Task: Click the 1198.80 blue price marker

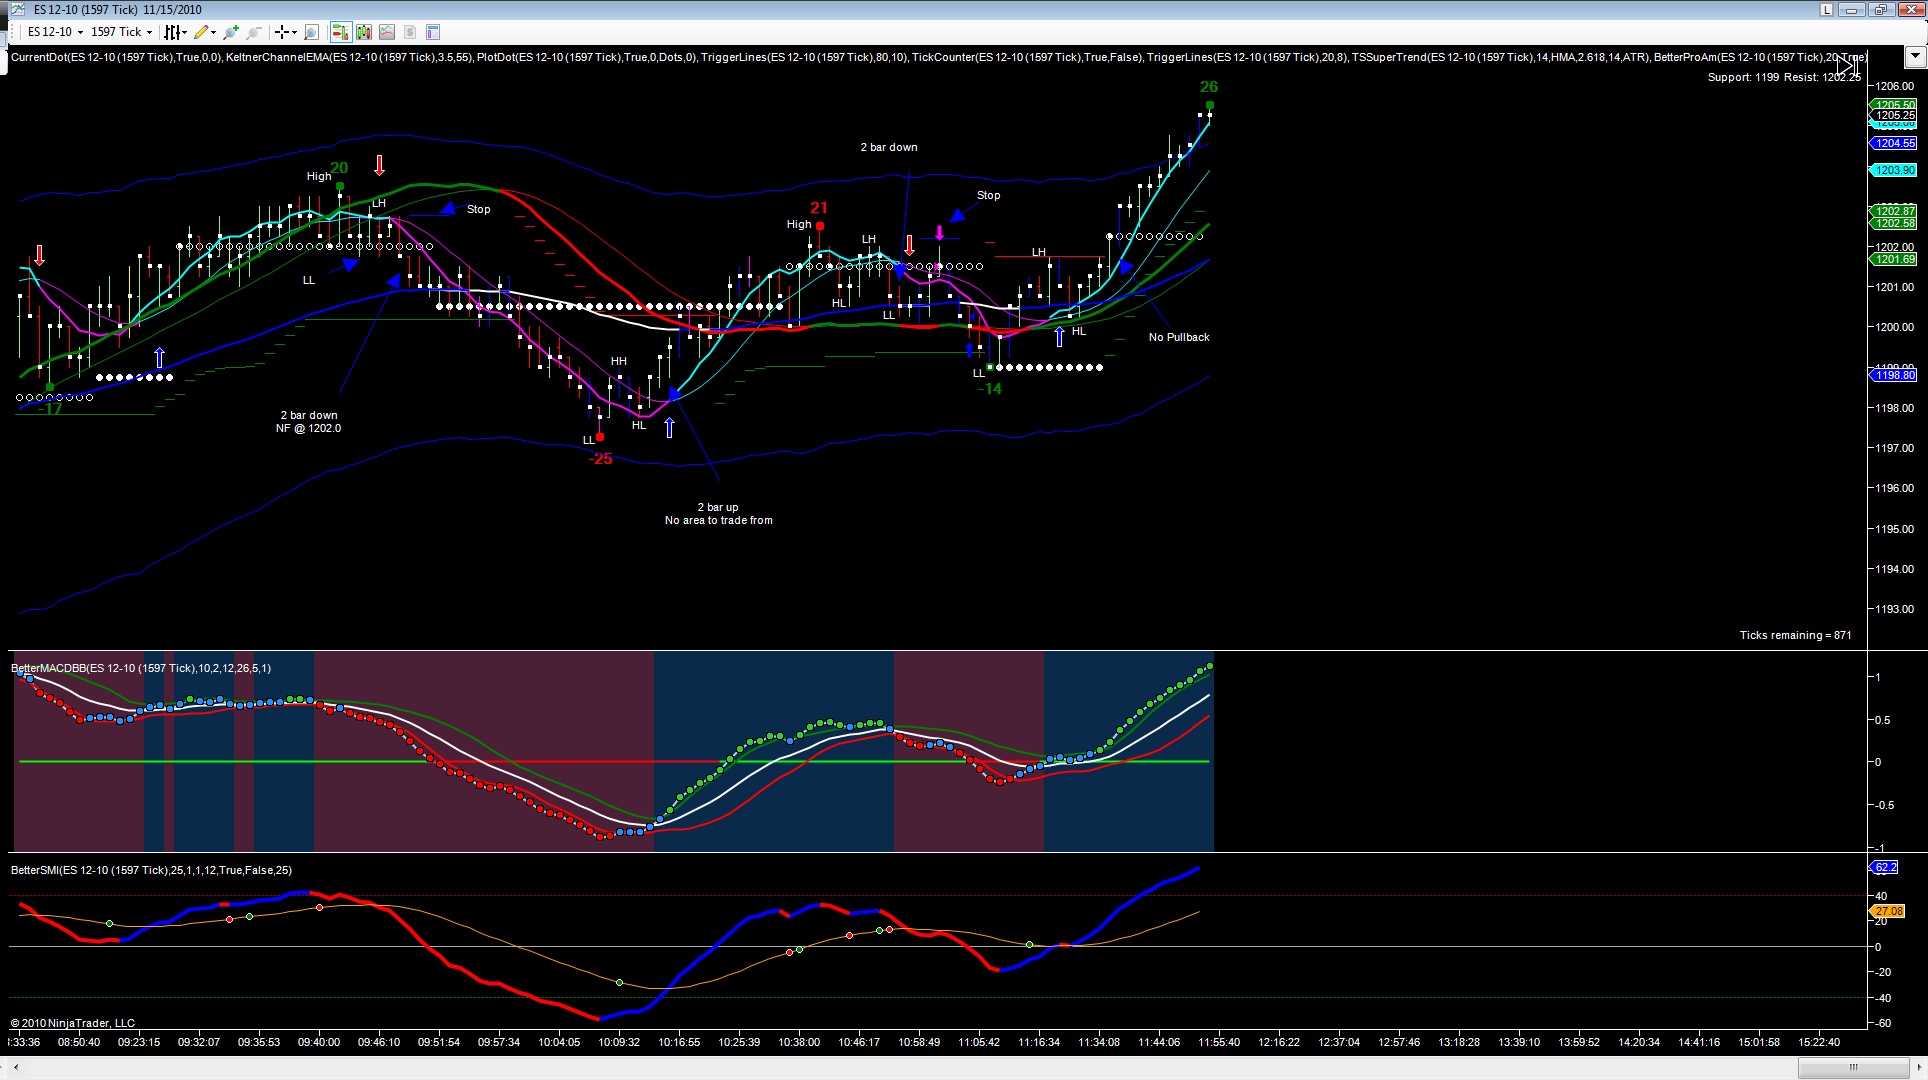Action: click(x=1895, y=375)
